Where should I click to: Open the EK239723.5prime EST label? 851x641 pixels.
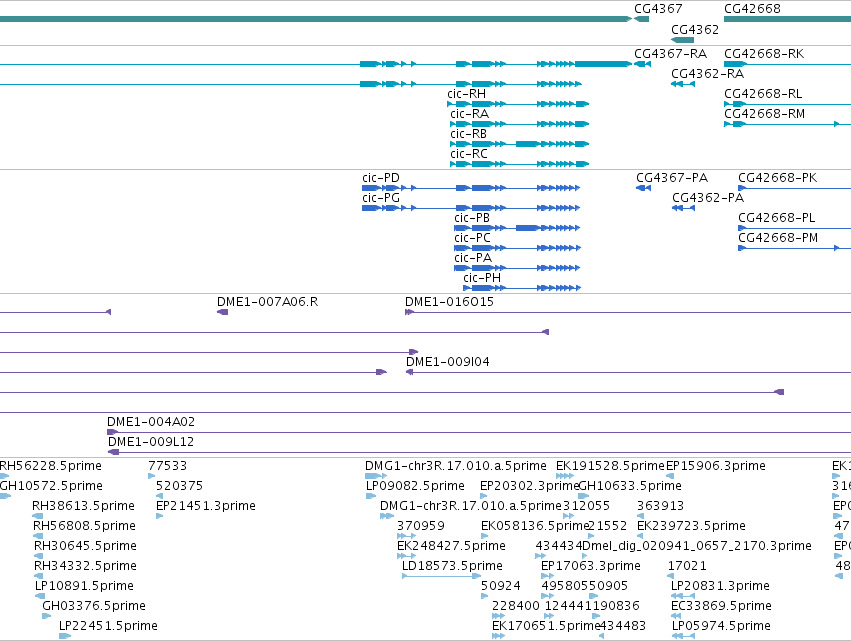(x=691, y=526)
